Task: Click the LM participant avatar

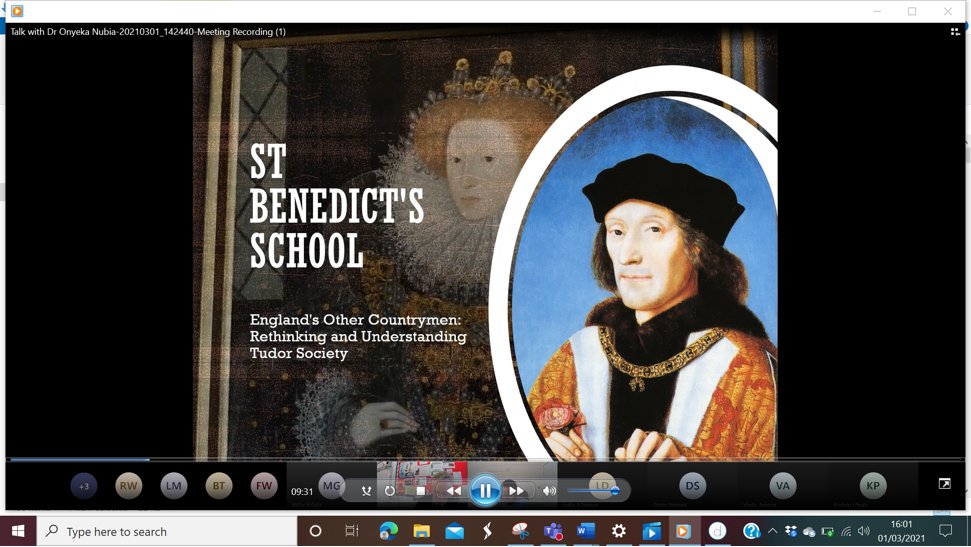Action: point(174,486)
